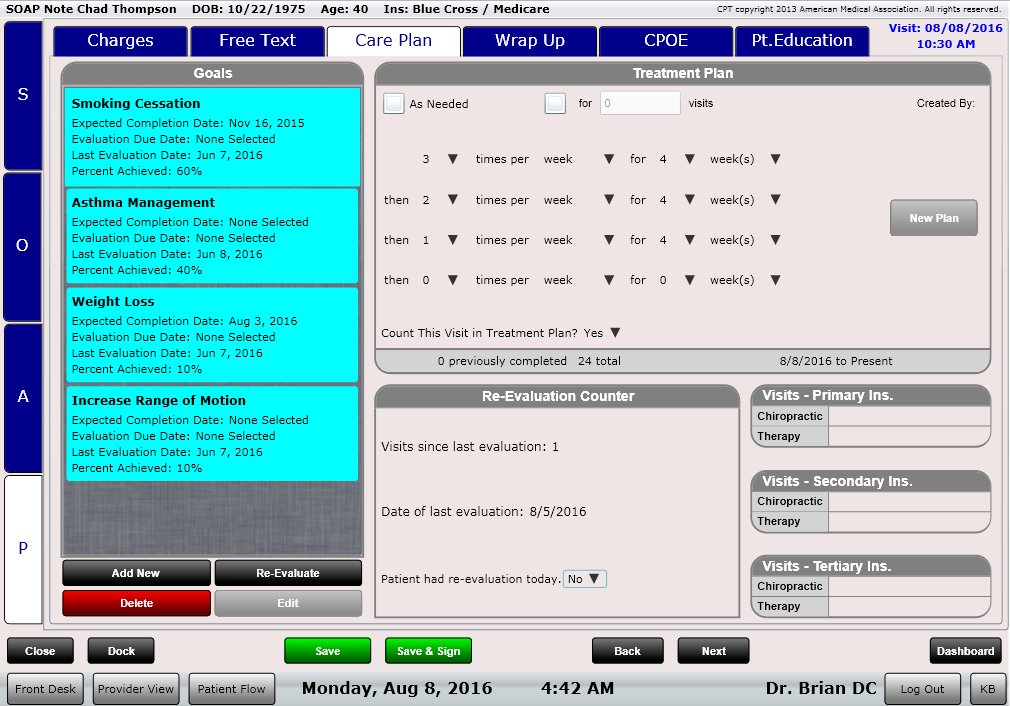The image size is (1010, 706).
Task: Click the Save & Sign button
Action: pyautogui.click(x=428, y=650)
